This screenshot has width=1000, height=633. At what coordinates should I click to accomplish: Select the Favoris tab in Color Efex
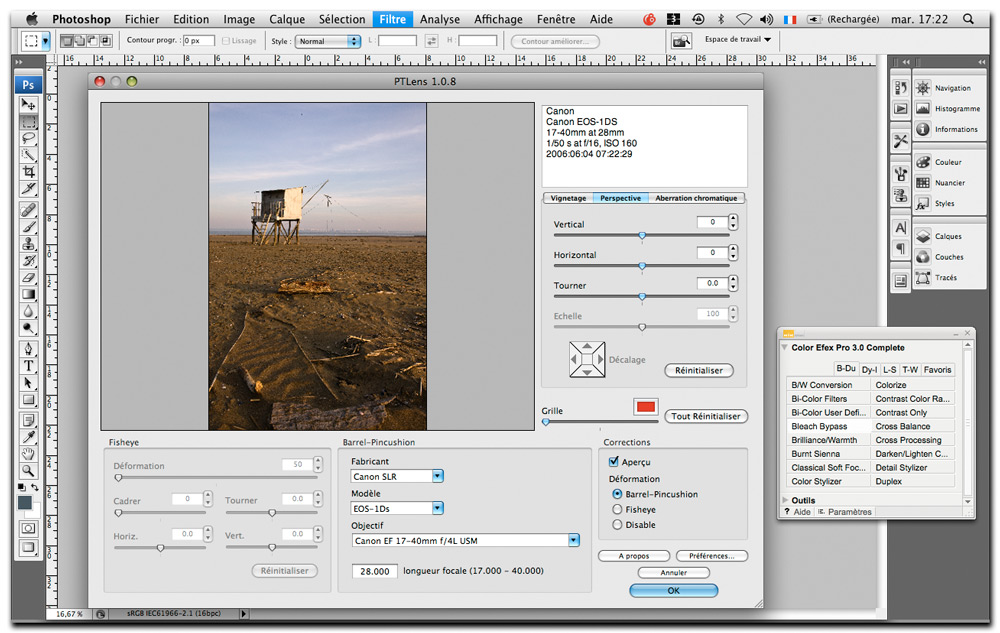937,370
